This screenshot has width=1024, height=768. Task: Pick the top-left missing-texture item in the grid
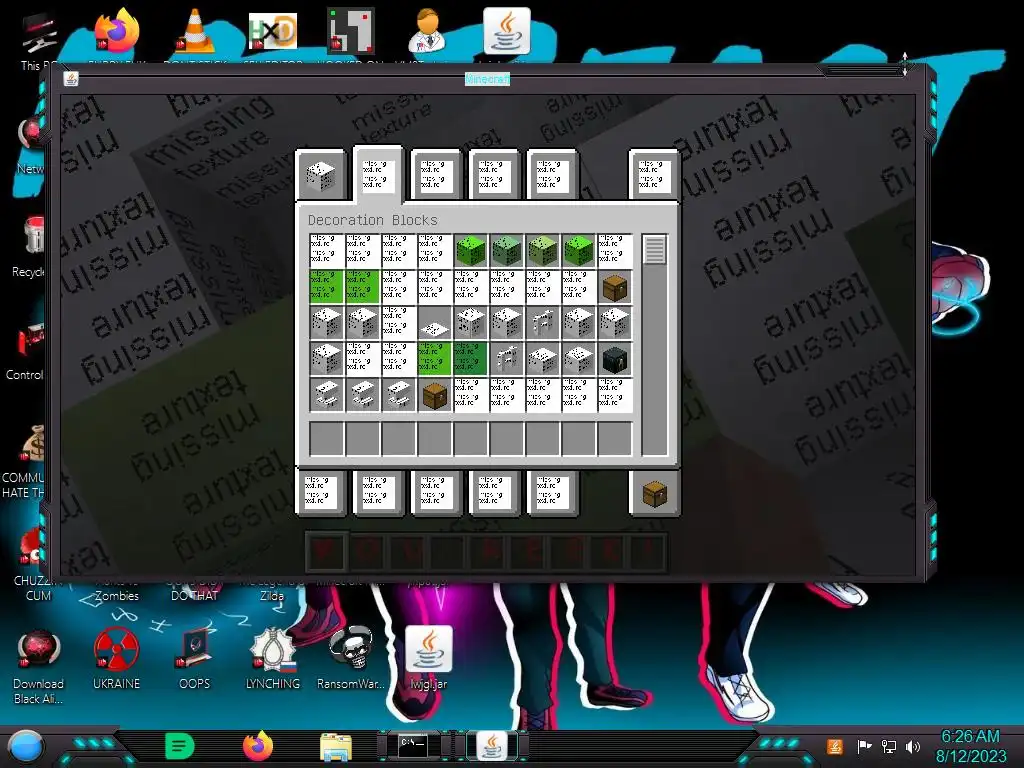click(x=326, y=251)
